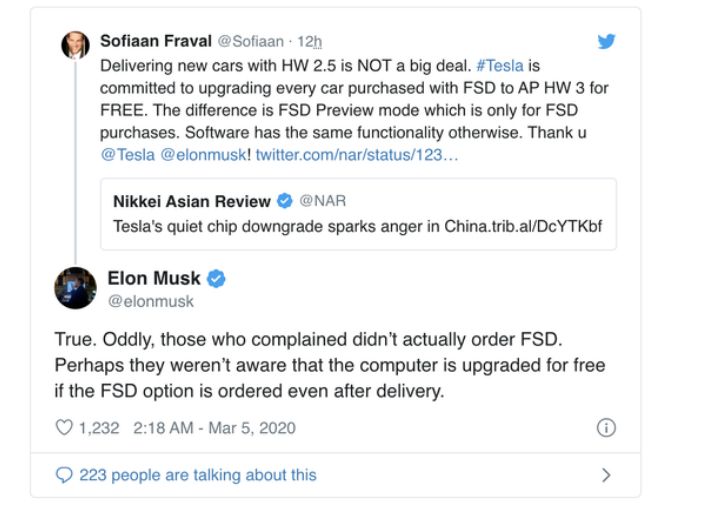714x510 pixels.
Task: Click the Twitter bird logo icon
Action: click(606, 41)
